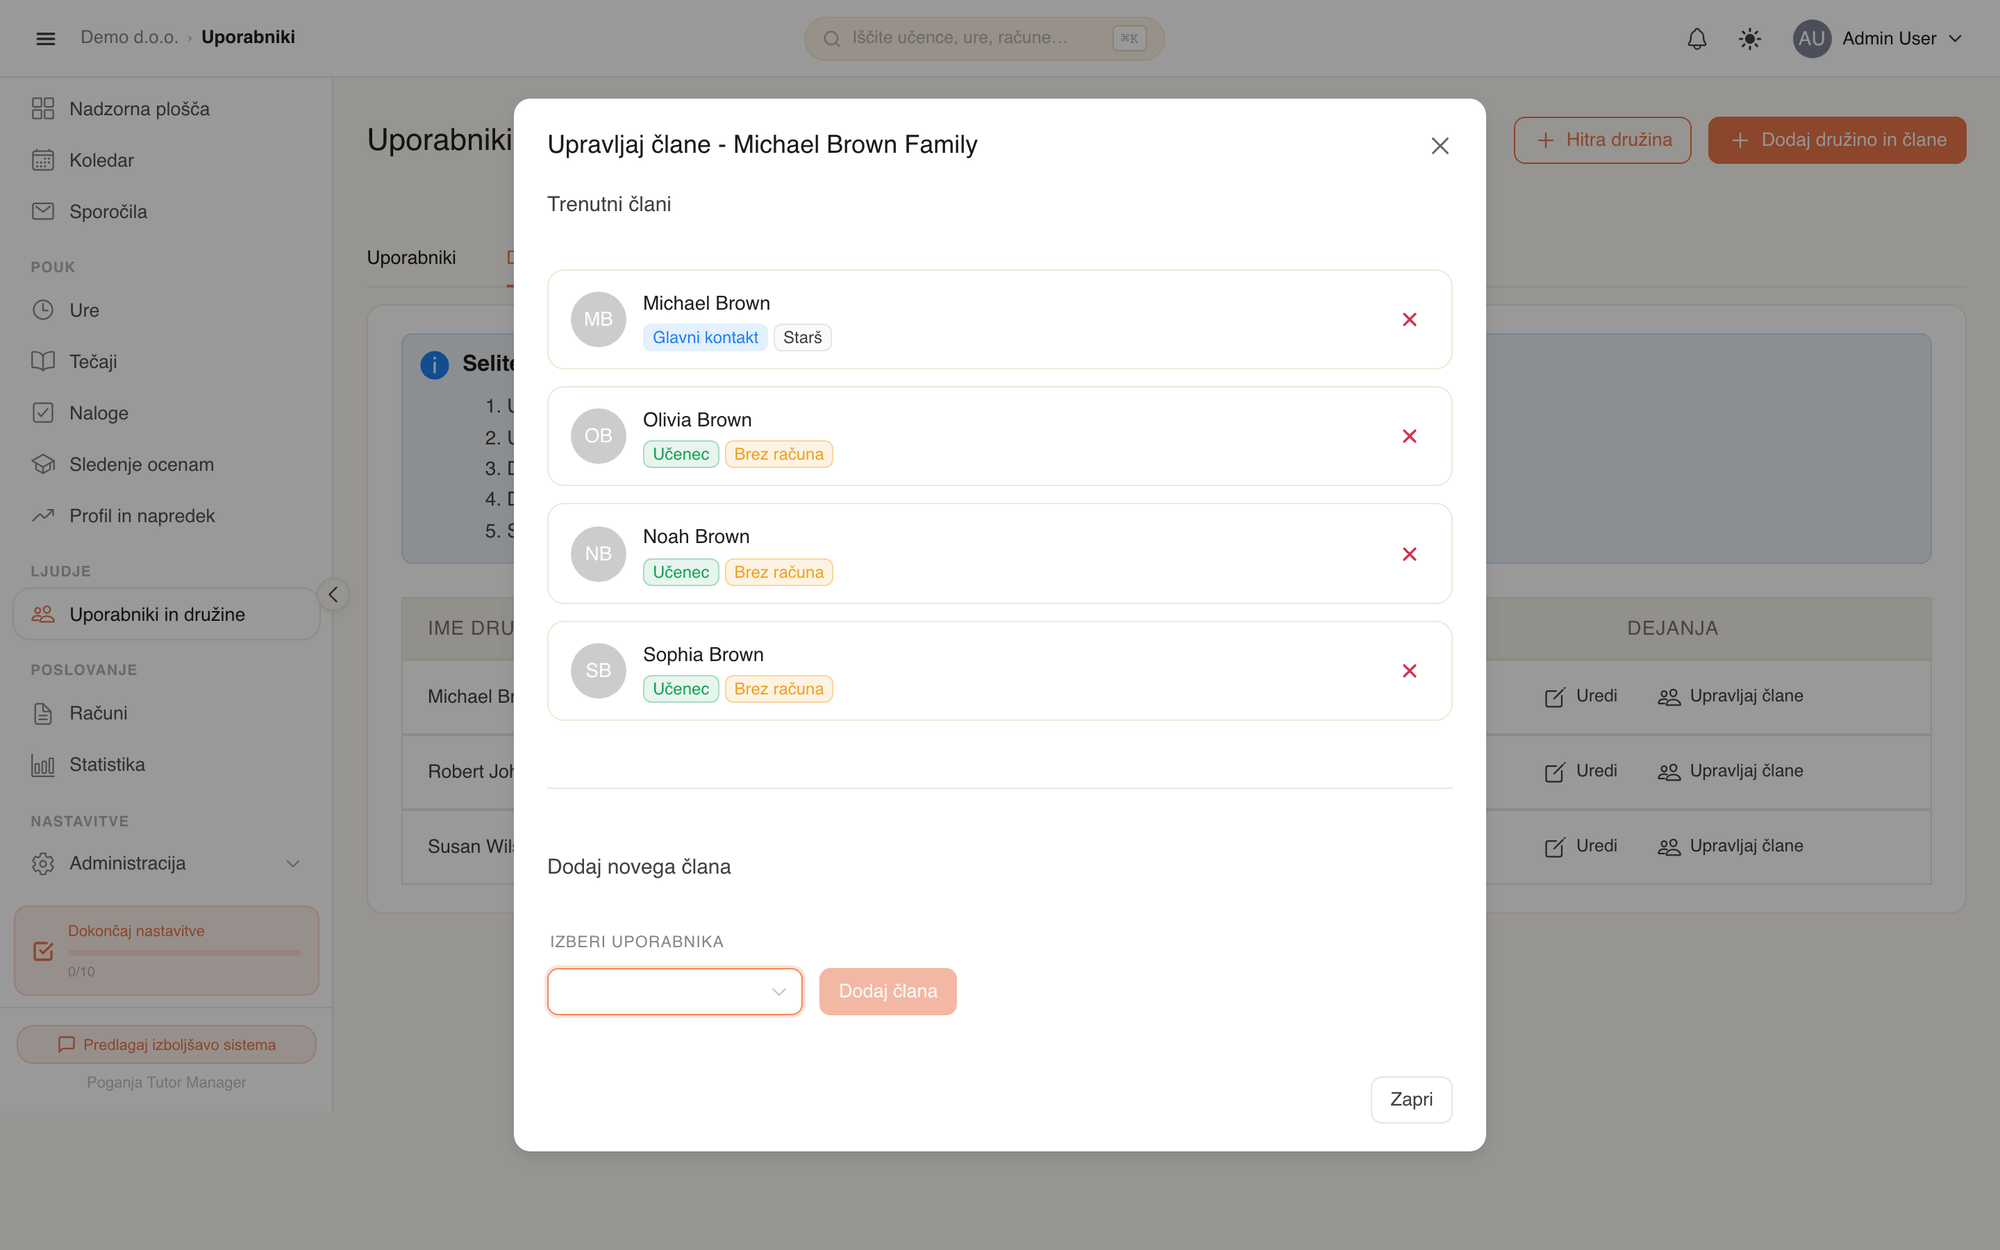Click the Zapri button

tap(1411, 1100)
